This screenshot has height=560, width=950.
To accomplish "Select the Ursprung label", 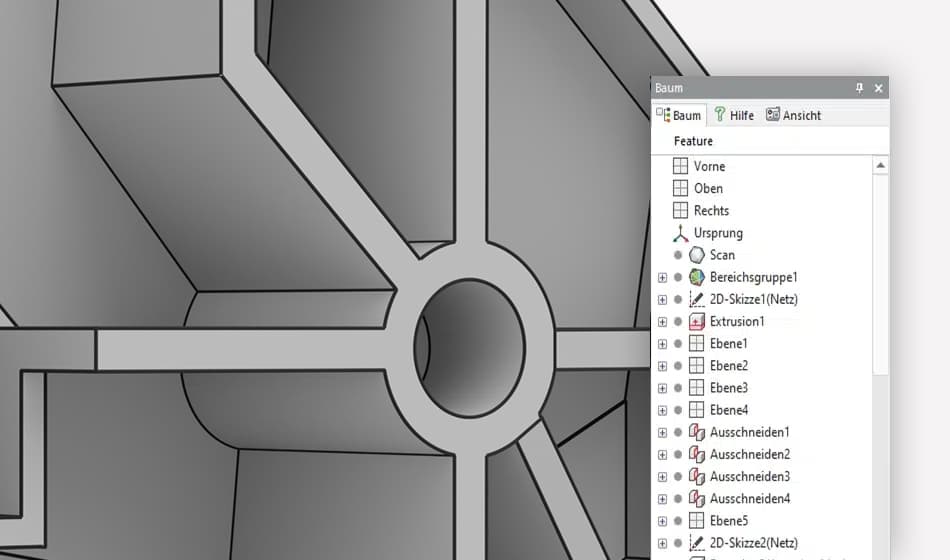I will pos(718,233).
